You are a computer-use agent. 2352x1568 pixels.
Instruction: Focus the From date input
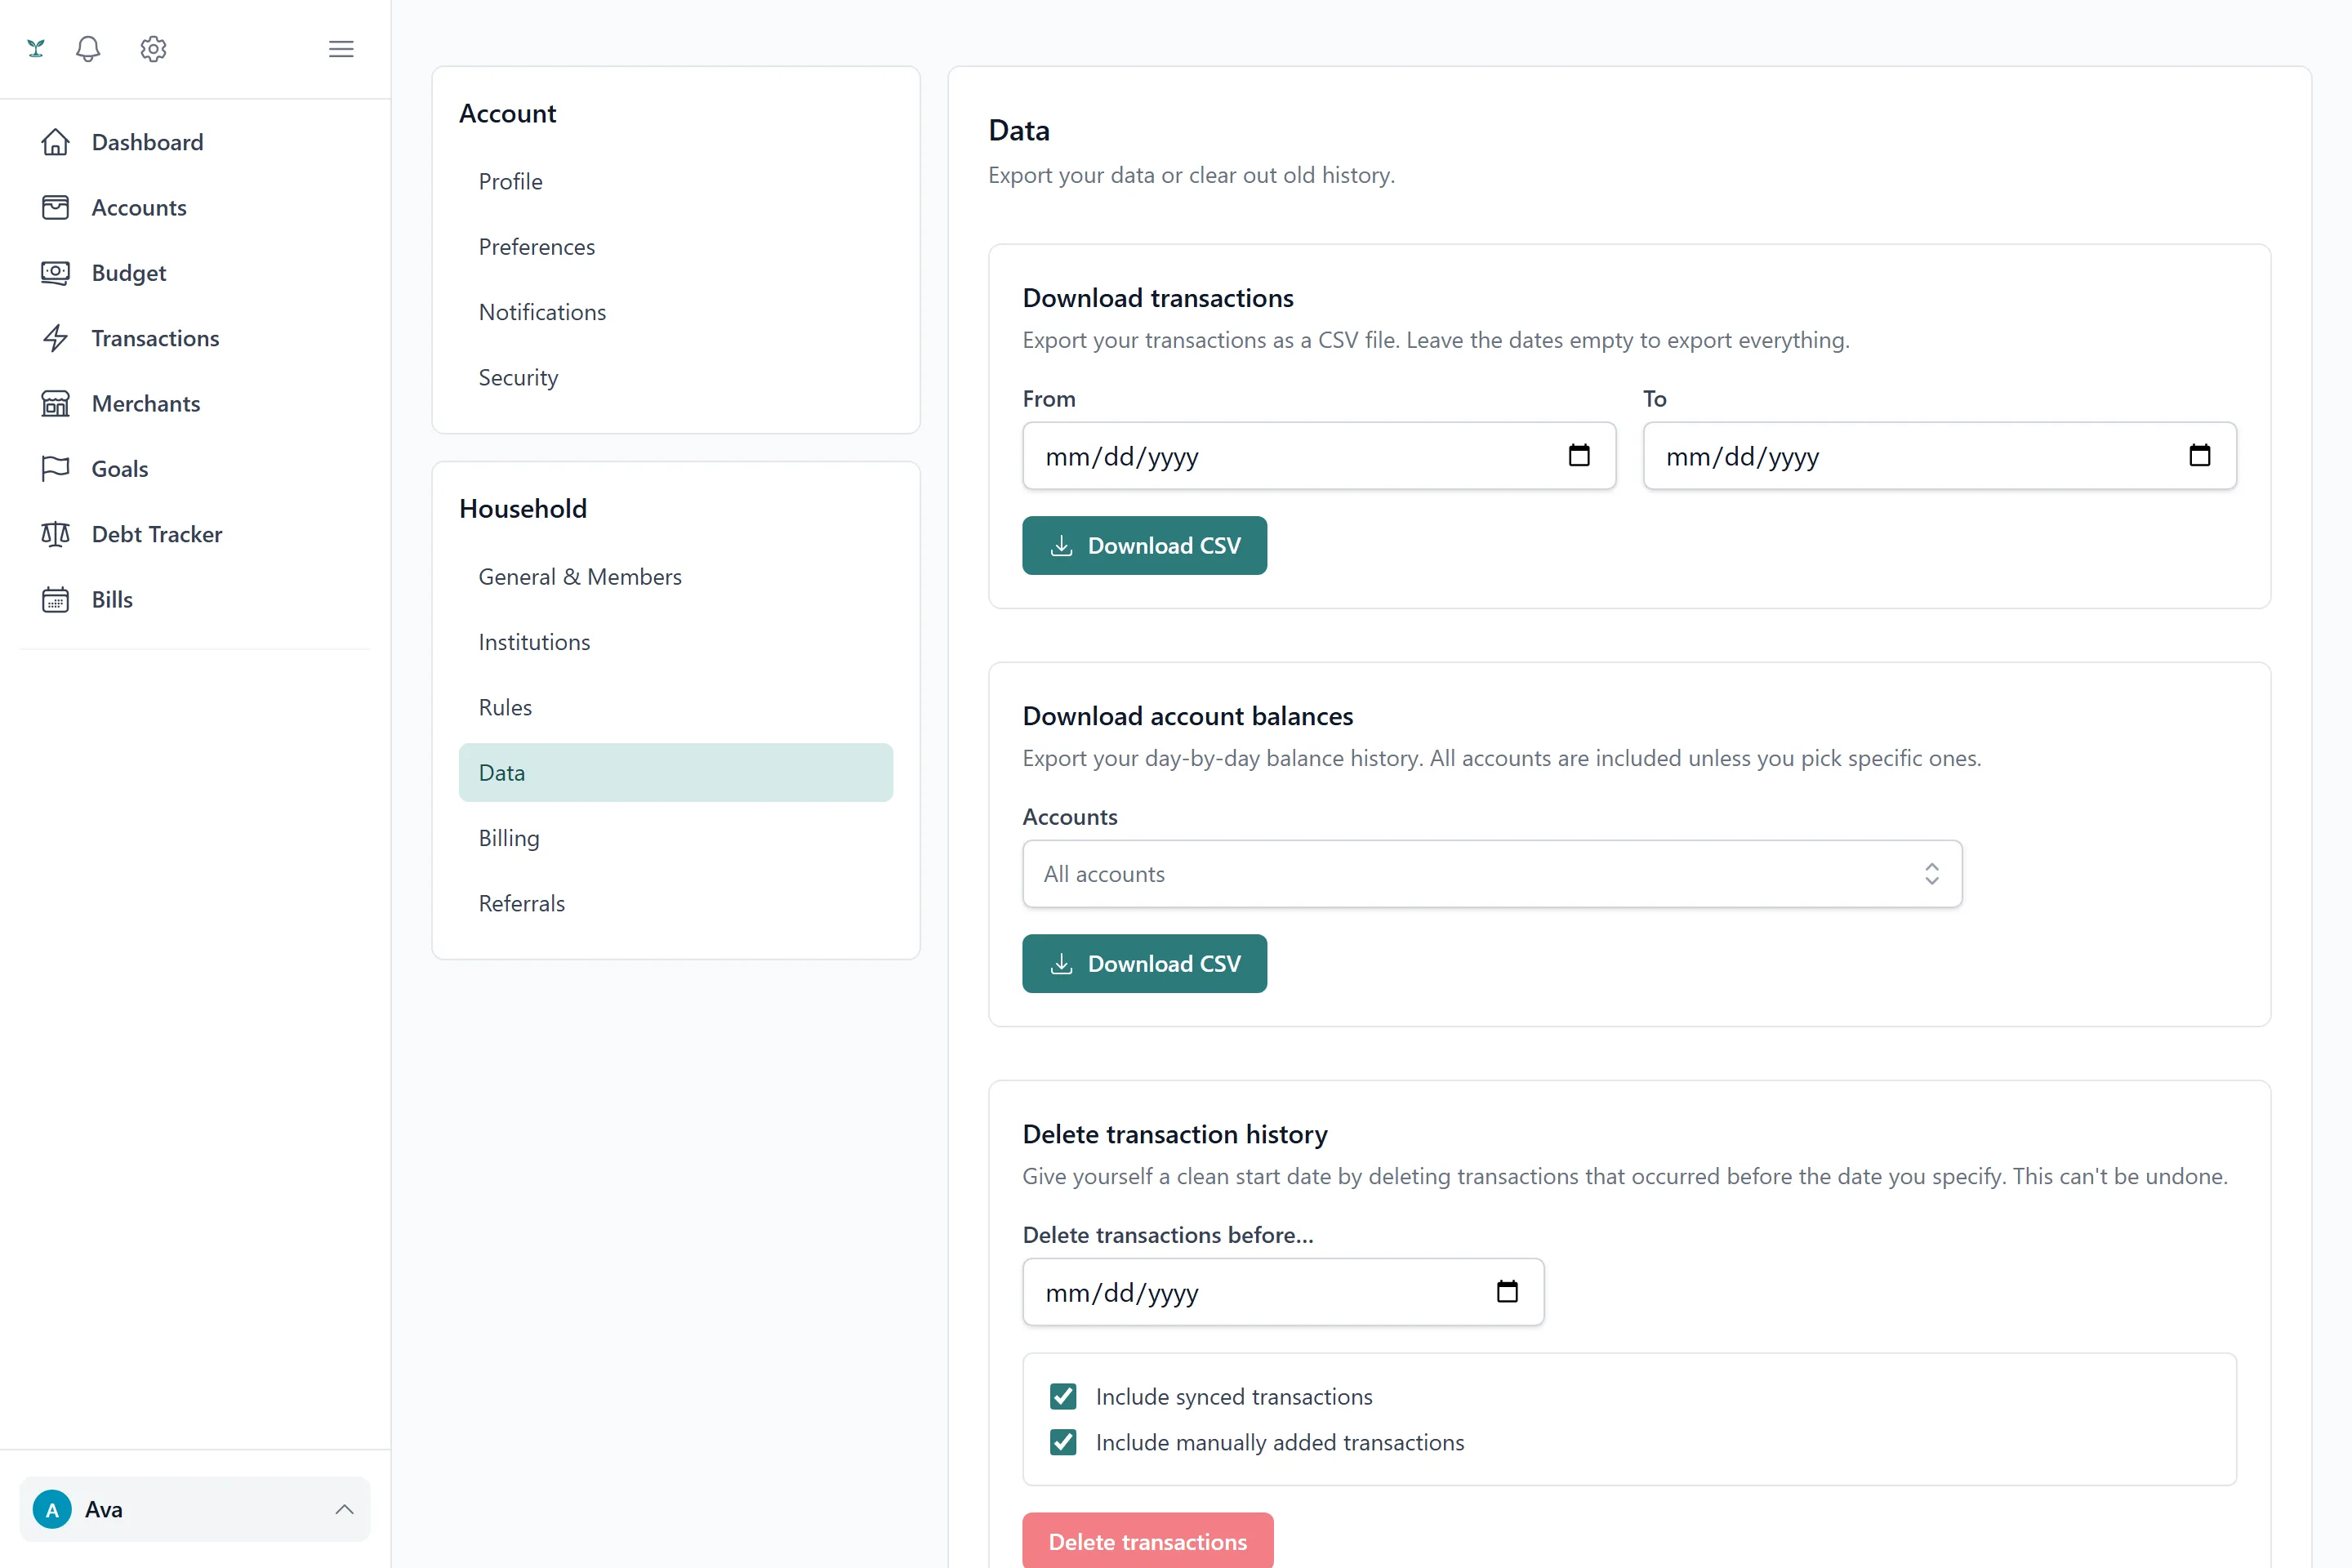click(1319, 456)
